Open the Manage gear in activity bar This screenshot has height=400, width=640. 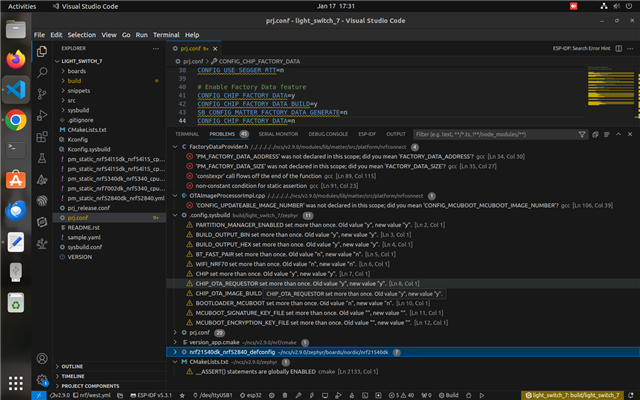(x=42, y=380)
